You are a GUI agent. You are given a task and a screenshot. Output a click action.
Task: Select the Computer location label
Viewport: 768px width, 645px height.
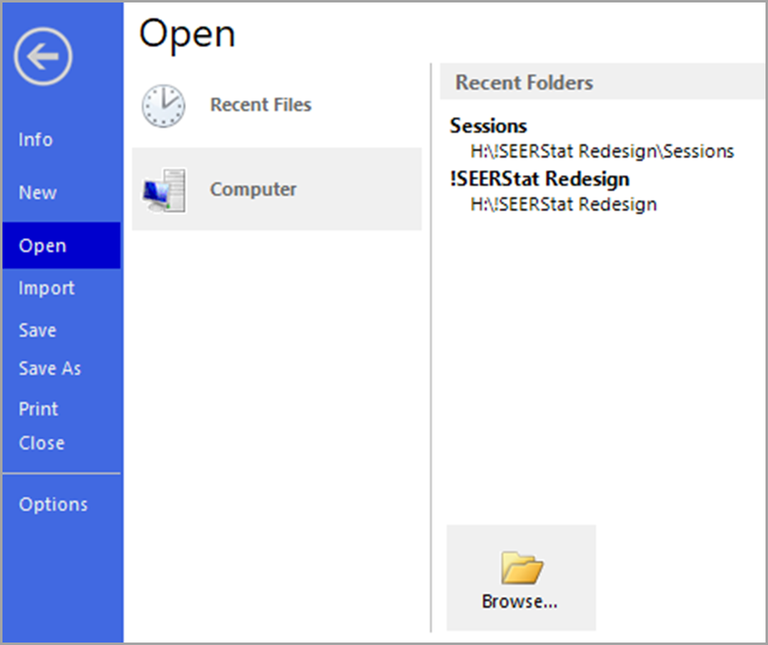pos(253,190)
